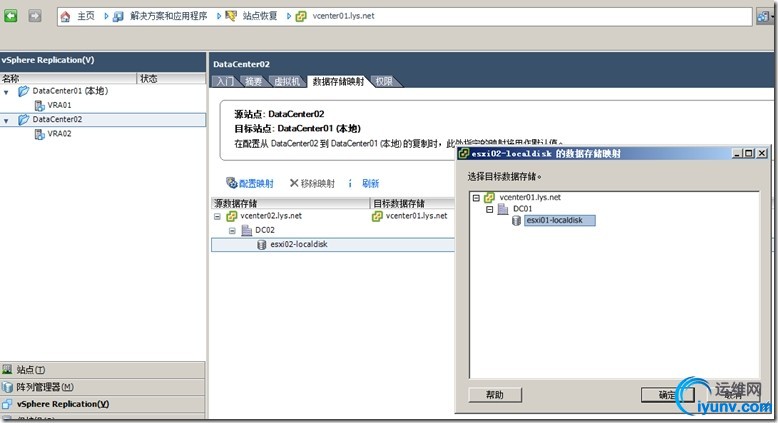This screenshot has width=778, height=423.
Task: Sort by 名称 column header
Action: pyautogui.click(x=68, y=78)
